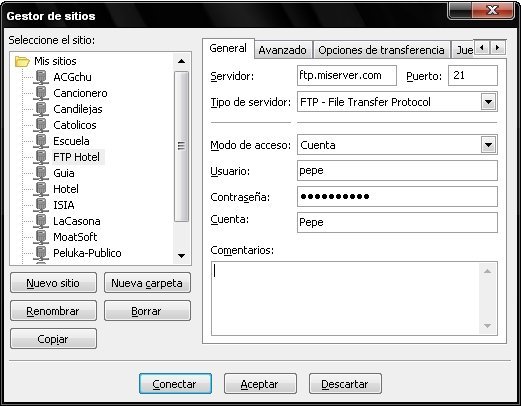Click the Usuario input field

(397, 171)
